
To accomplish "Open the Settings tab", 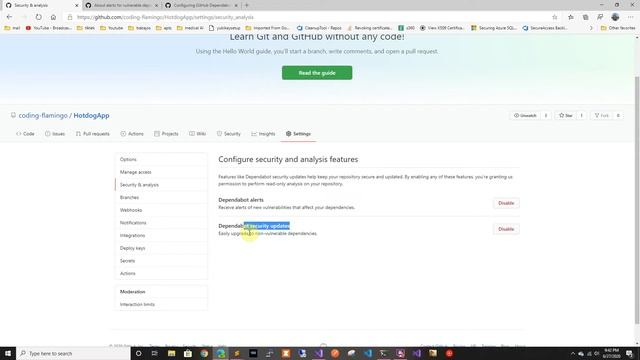I will [x=298, y=133].
